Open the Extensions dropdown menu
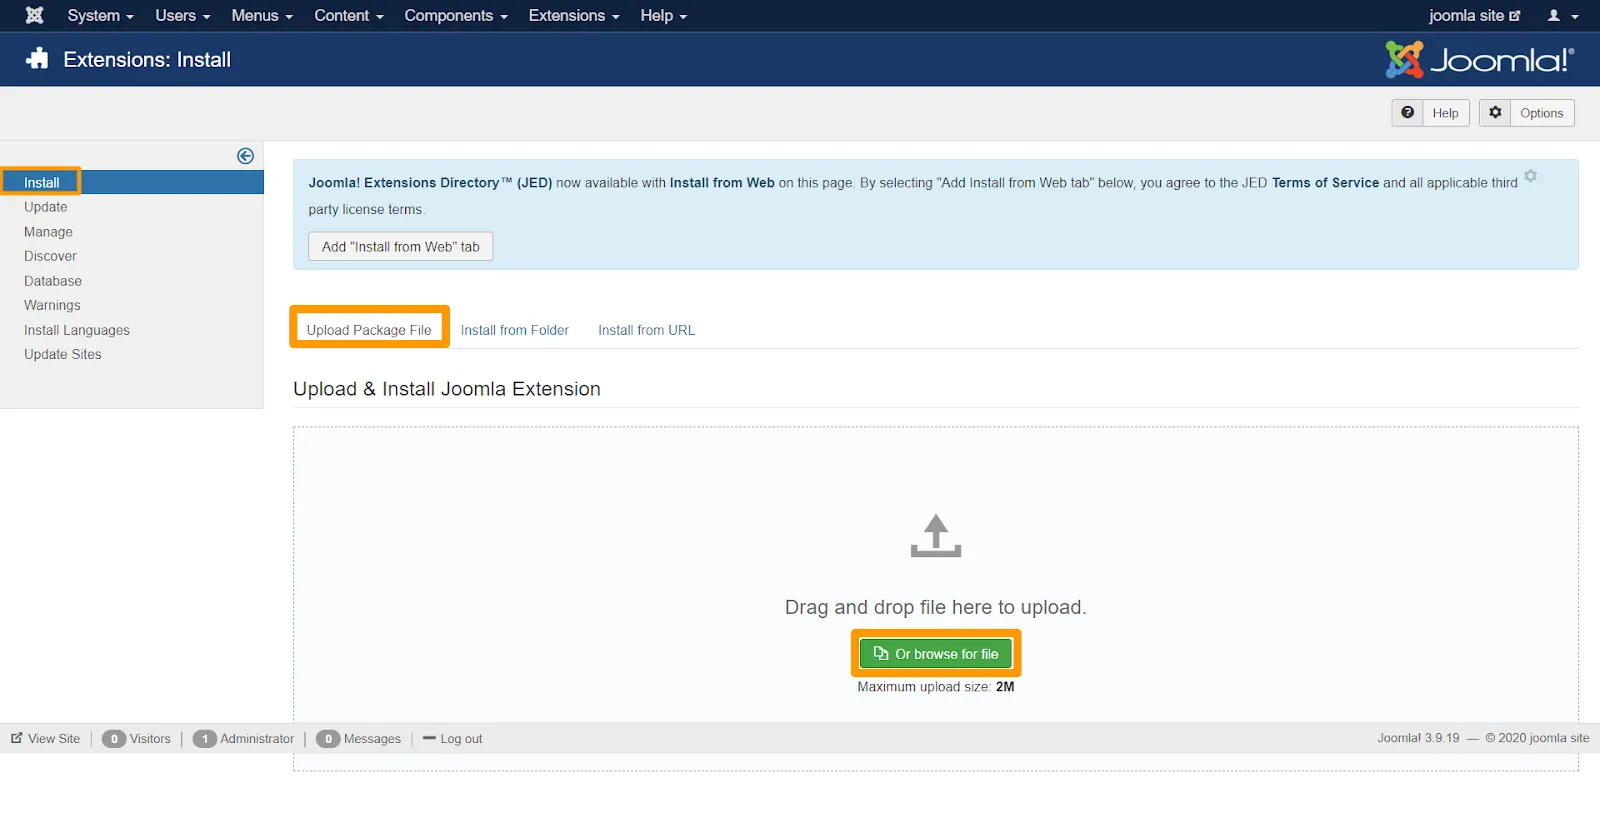The height and width of the screenshot is (823, 1600). (x=574, y=15)
